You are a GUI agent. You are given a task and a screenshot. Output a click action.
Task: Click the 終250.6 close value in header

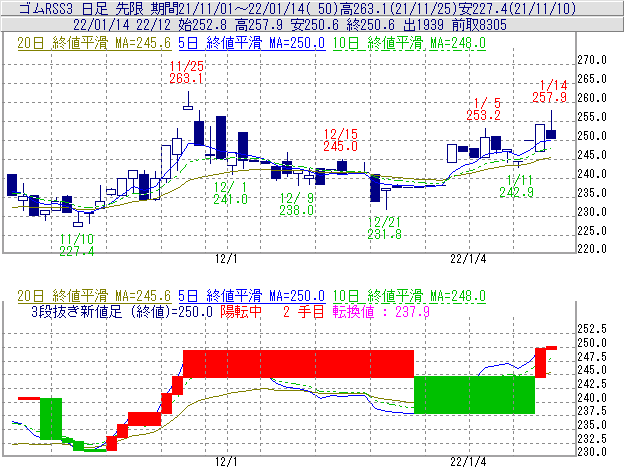(370, 25)
